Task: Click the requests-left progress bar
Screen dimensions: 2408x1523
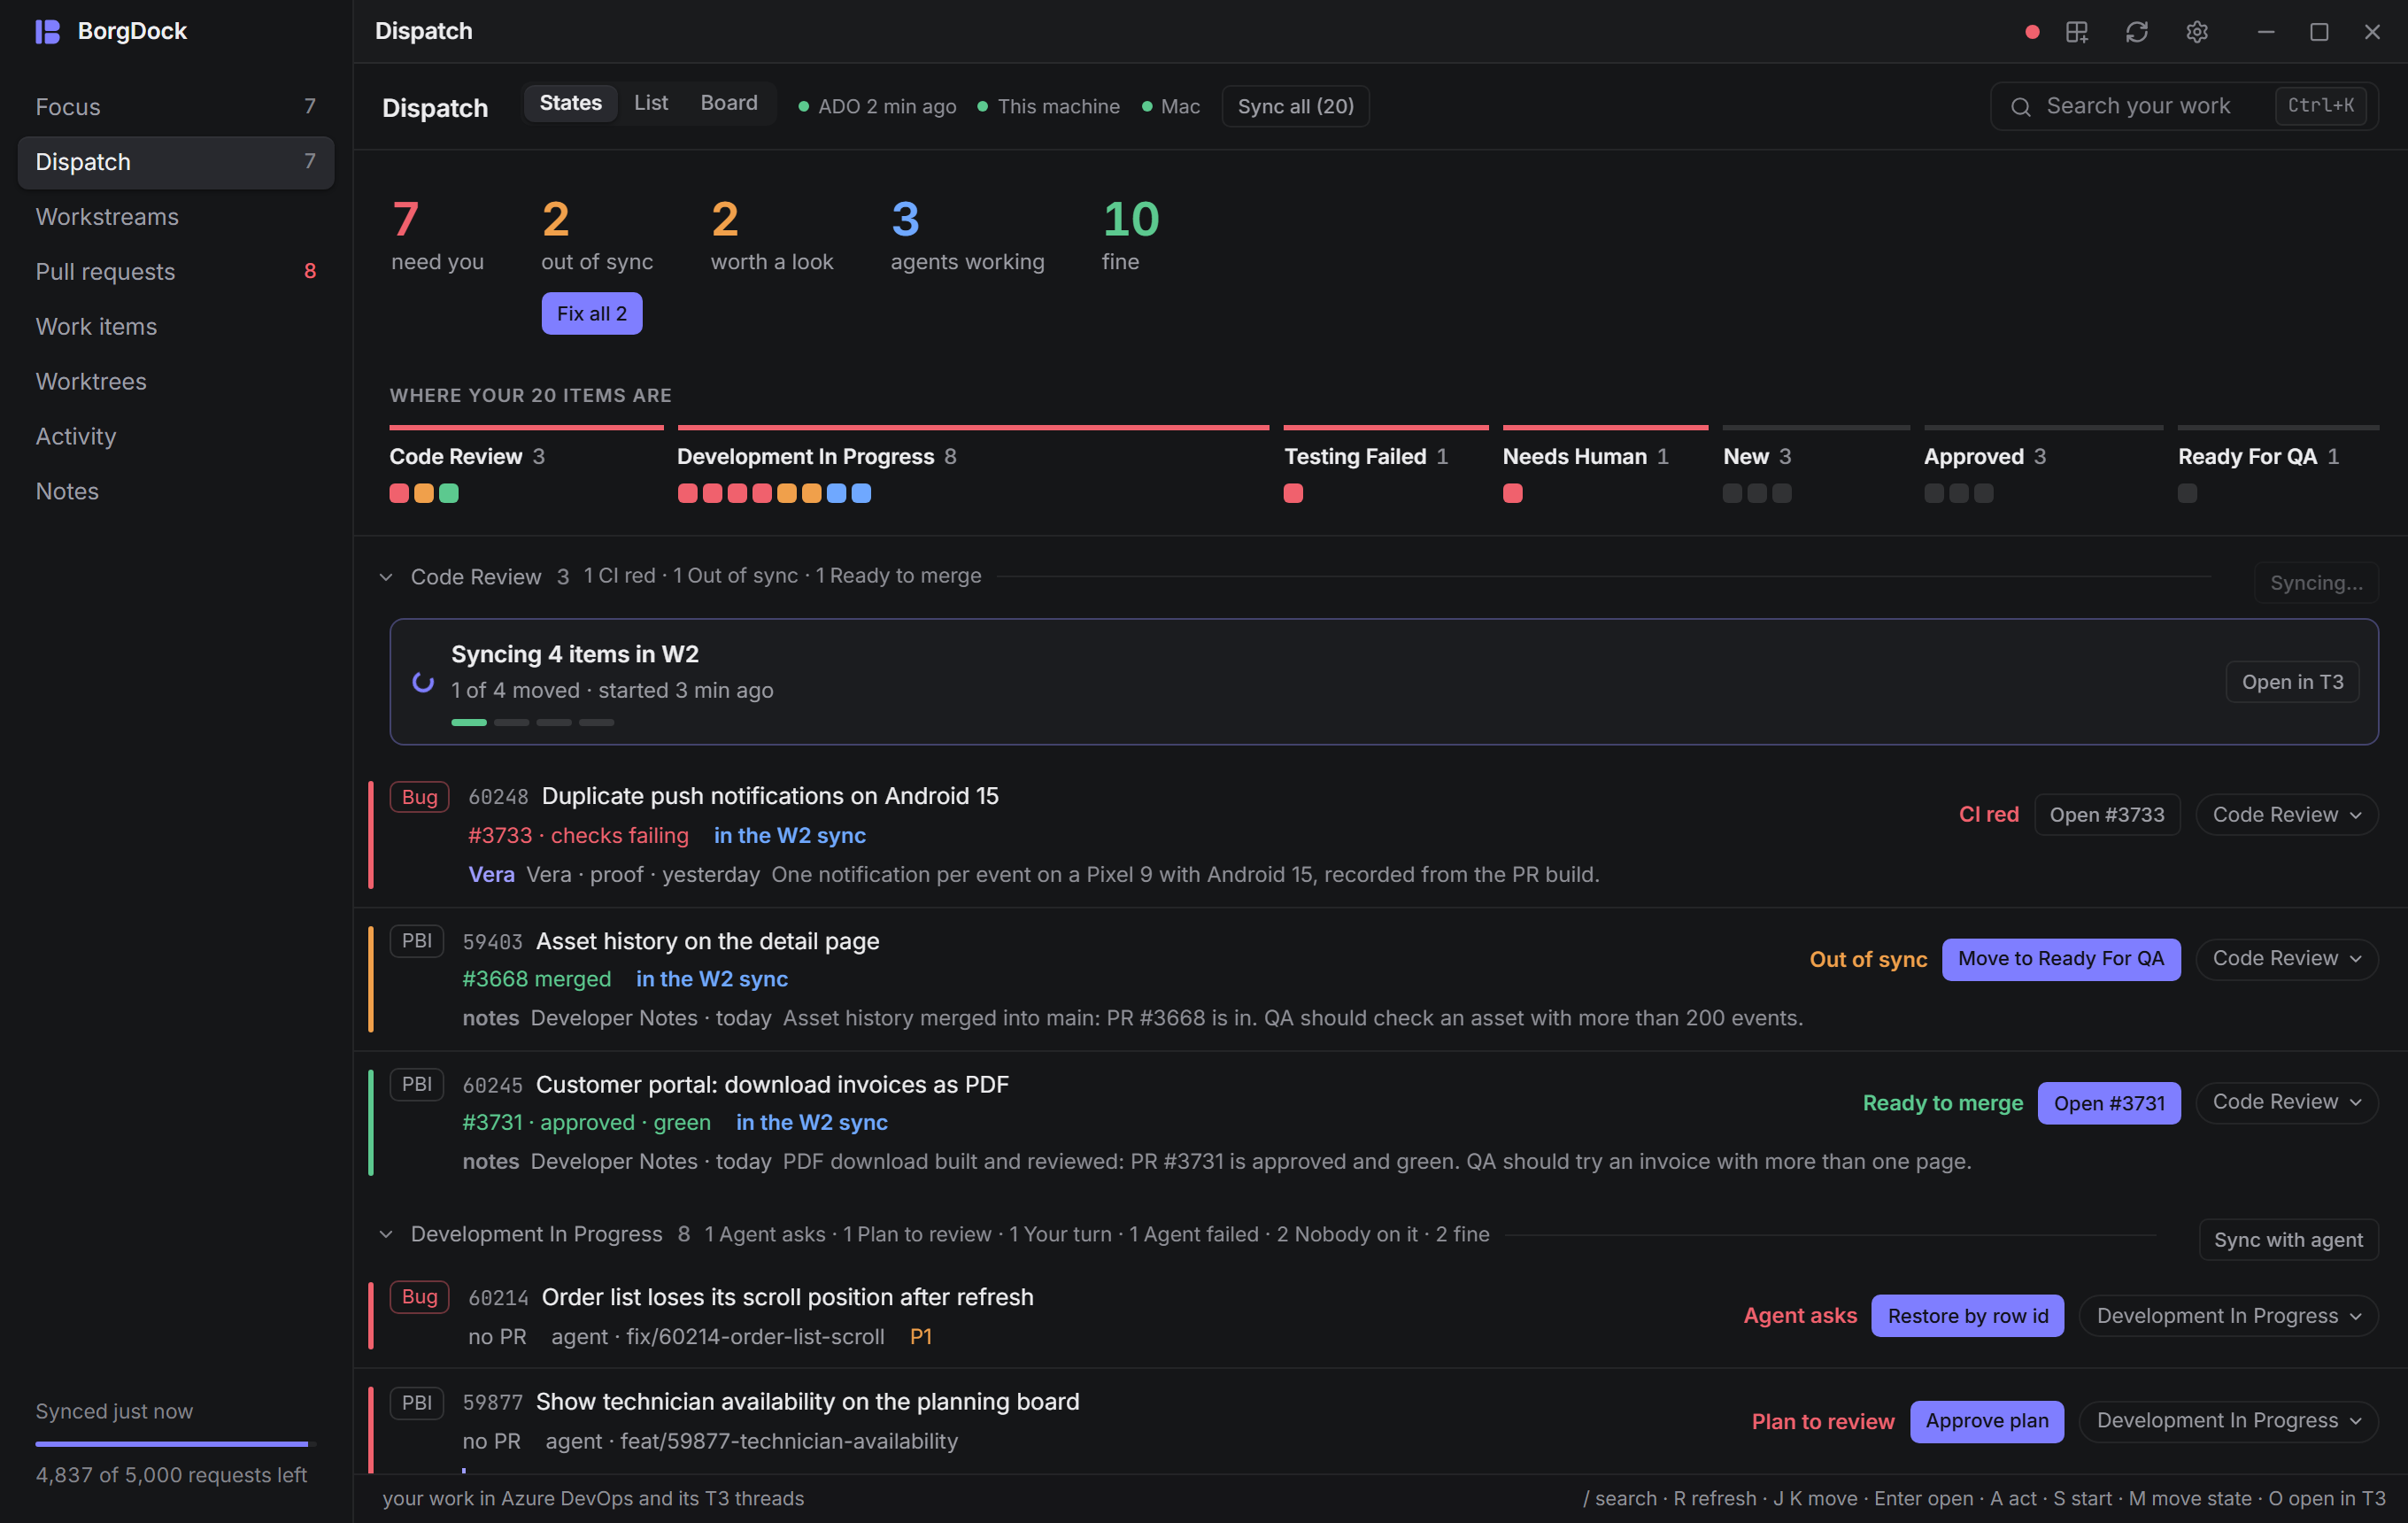Action: click(x=176, y=1444)
